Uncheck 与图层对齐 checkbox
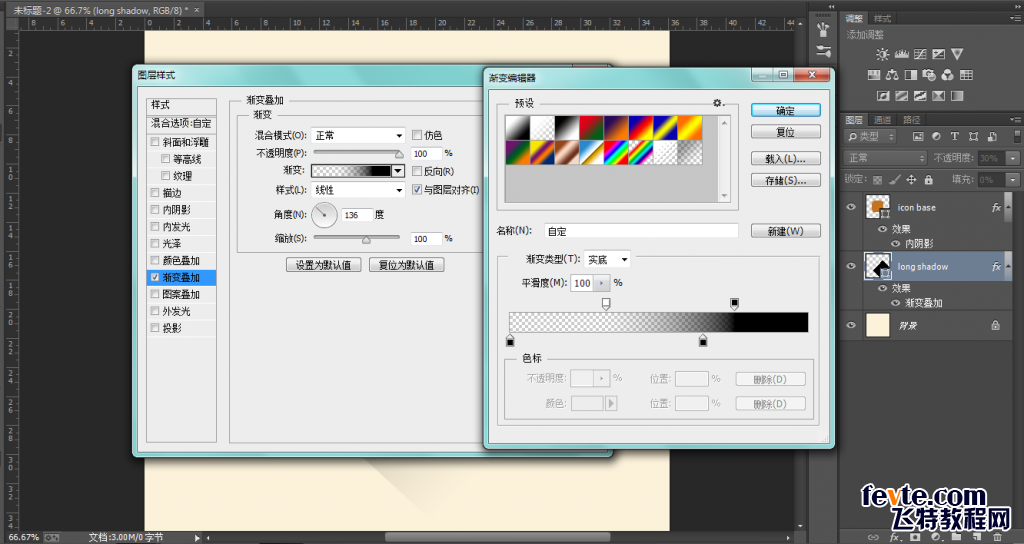The image size is (1024, 544). [417, 189]
